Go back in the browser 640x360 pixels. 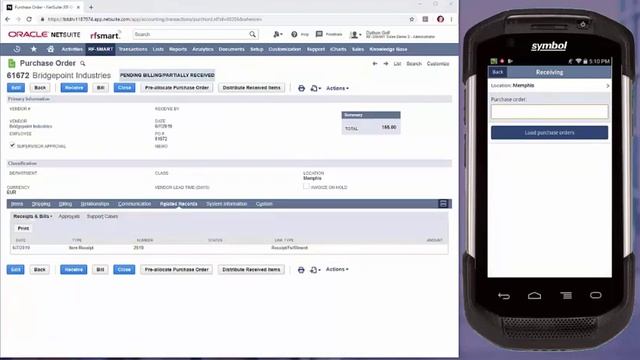(x=8, y=19)
